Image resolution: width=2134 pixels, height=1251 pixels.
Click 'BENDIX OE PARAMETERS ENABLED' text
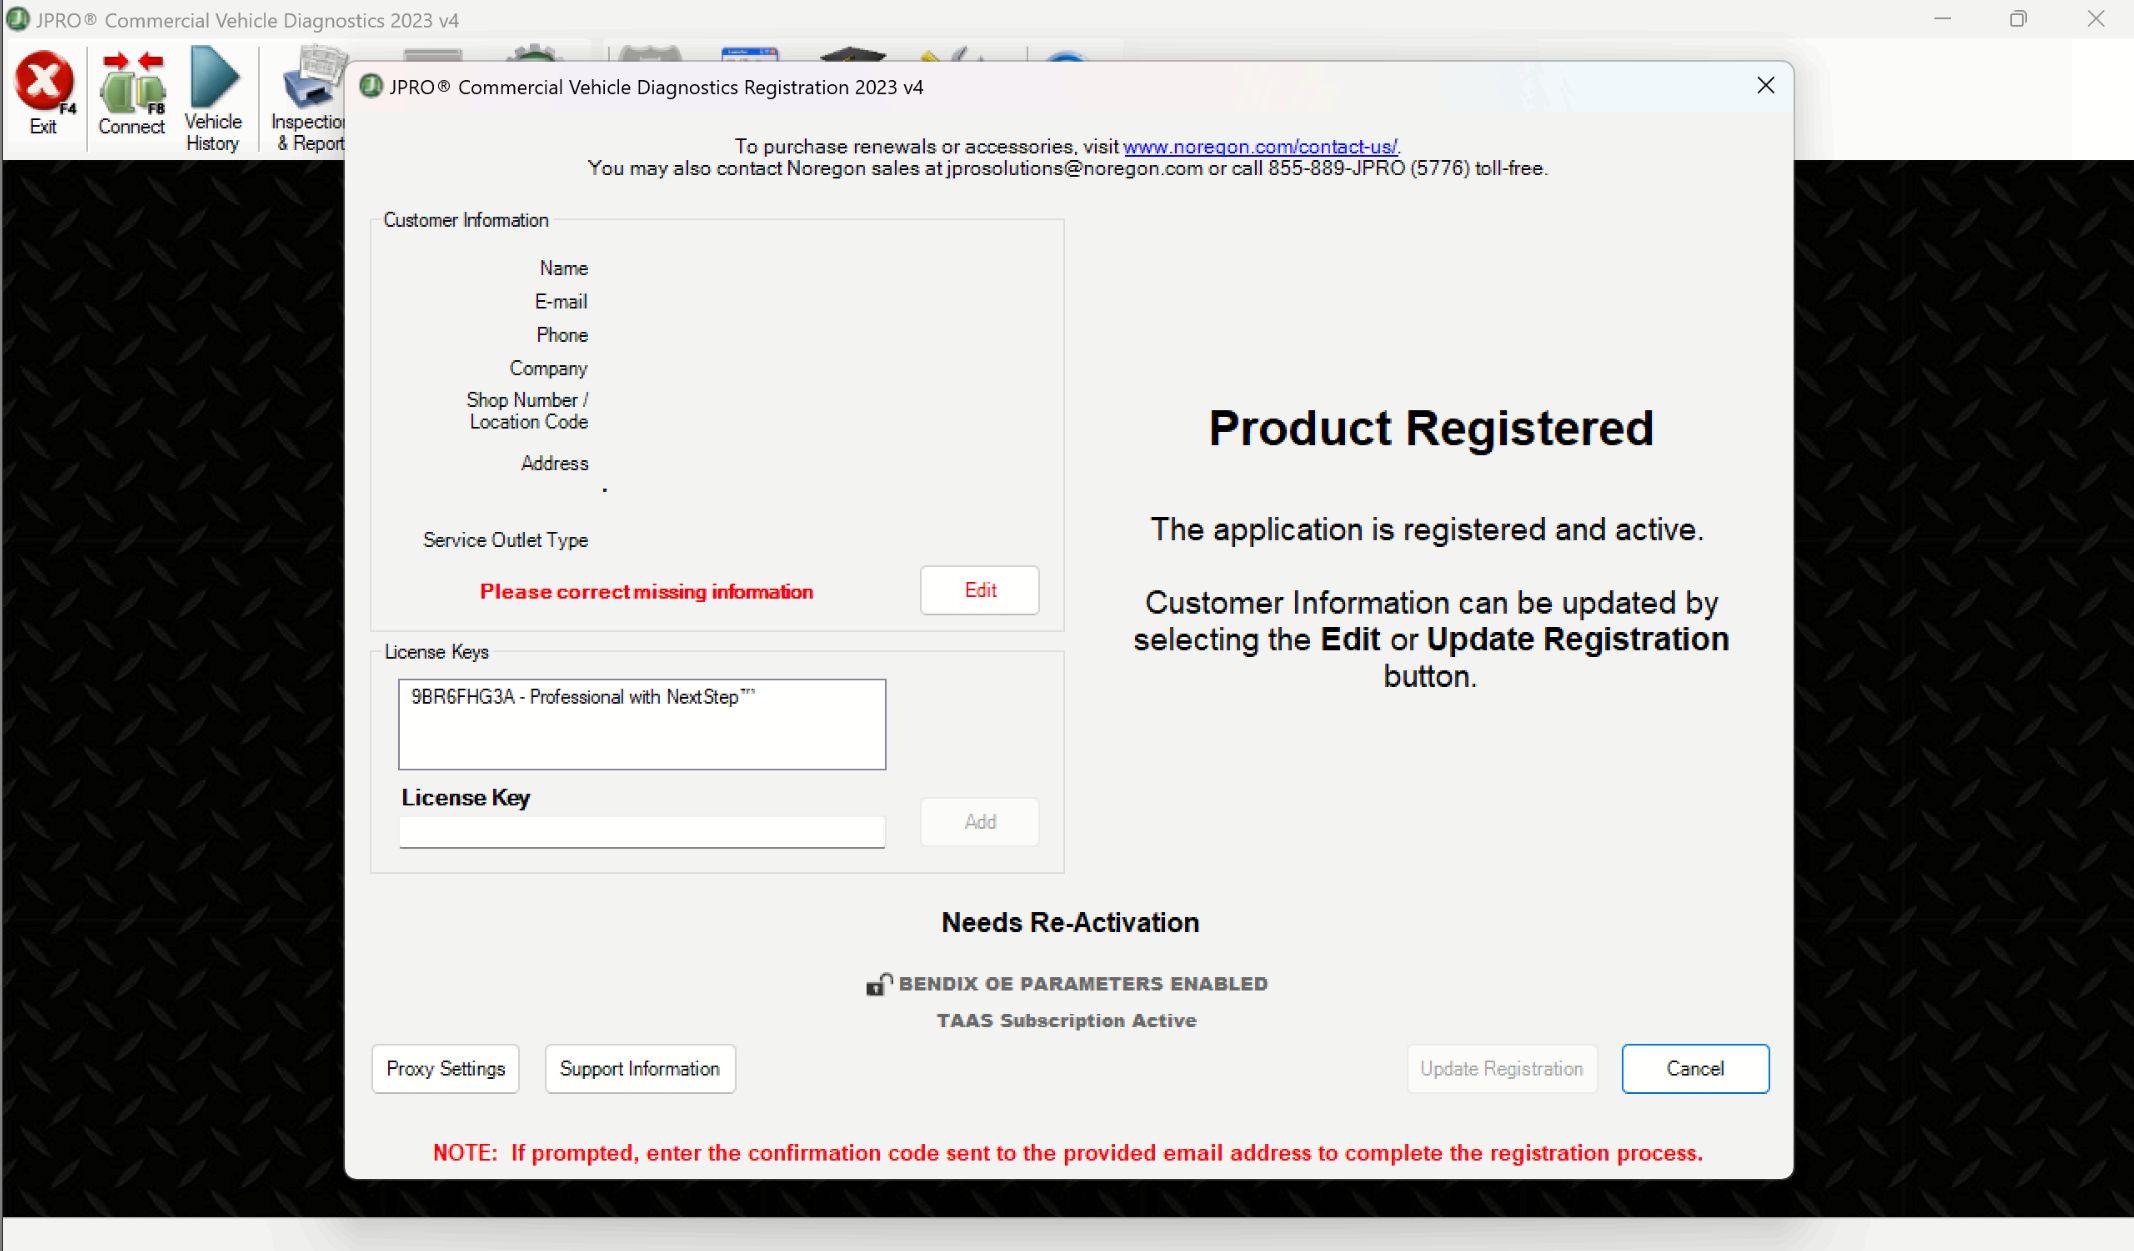pyautogui.click(x=1083, y=984)
